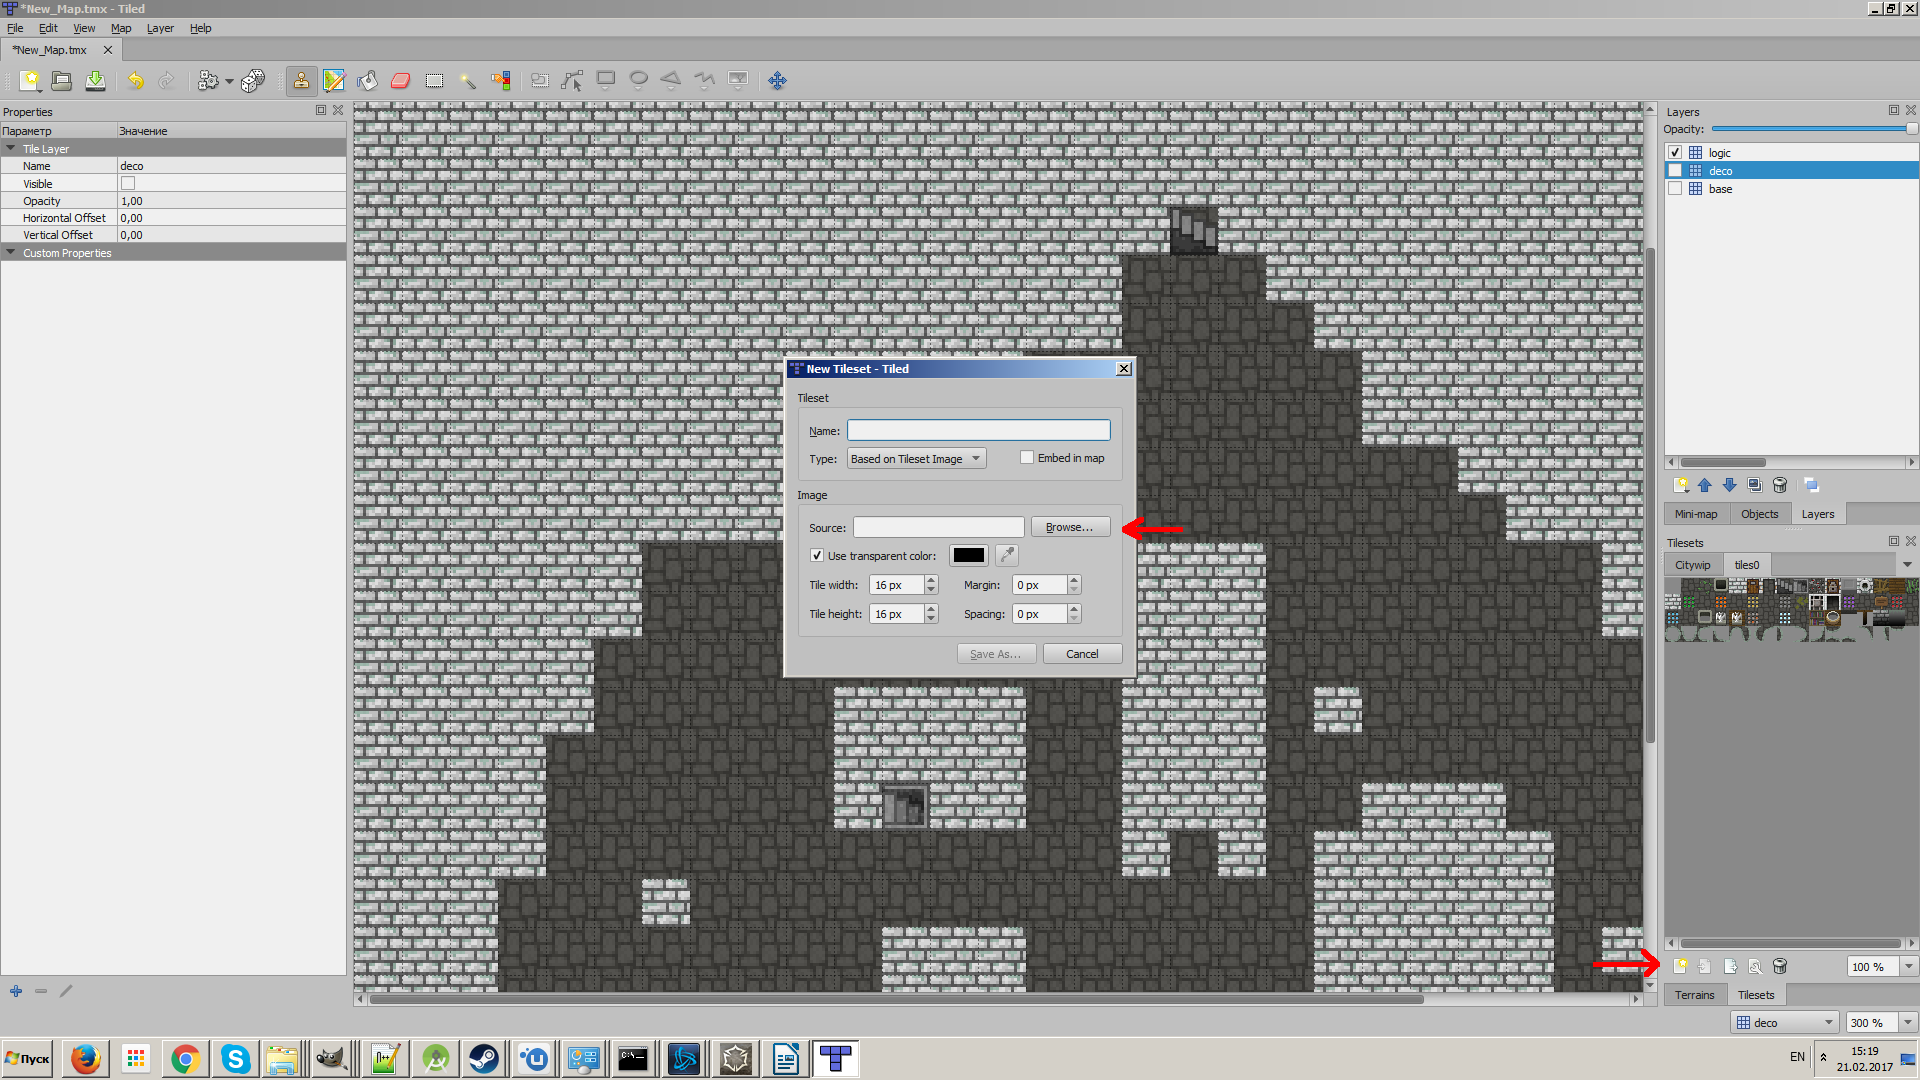Click the Cancel button in dialog
Image resolution: width=1920 pixels, height=1080 pixels.
[x=1082, y=654]
